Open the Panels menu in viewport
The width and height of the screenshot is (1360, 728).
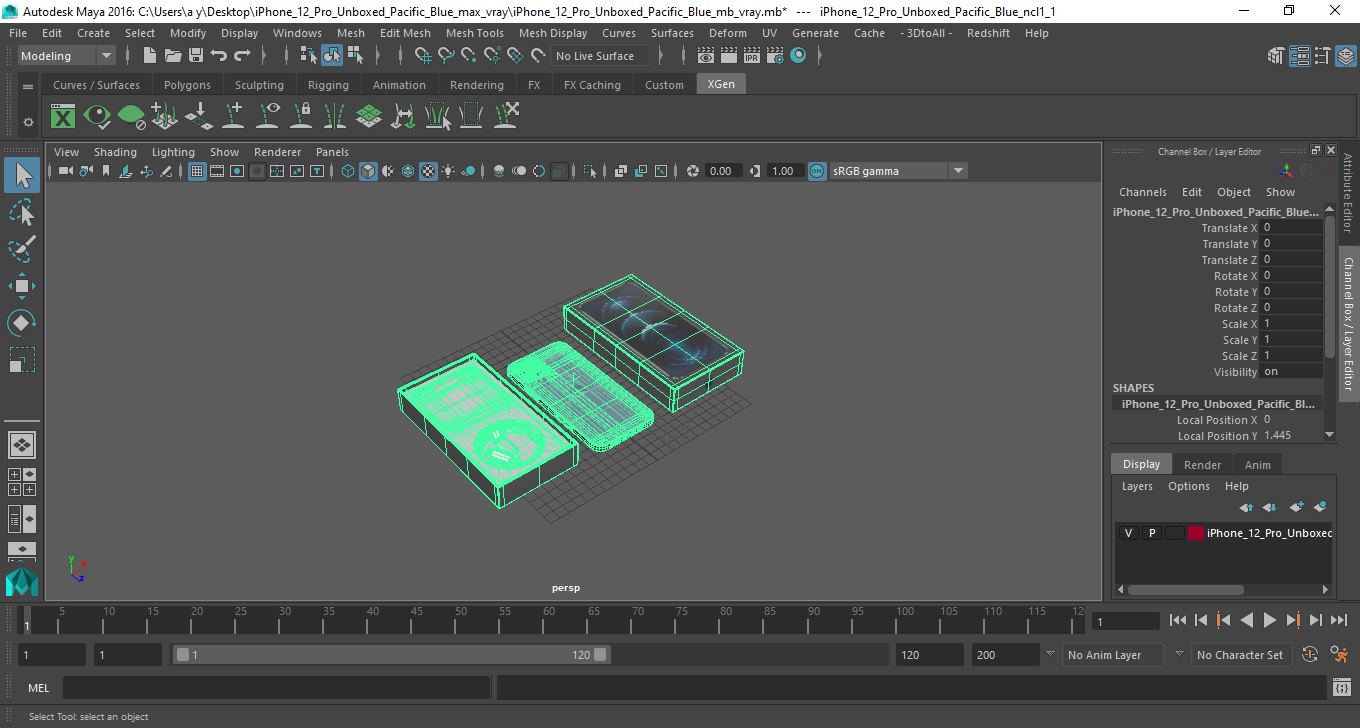(x=332, y=152)
